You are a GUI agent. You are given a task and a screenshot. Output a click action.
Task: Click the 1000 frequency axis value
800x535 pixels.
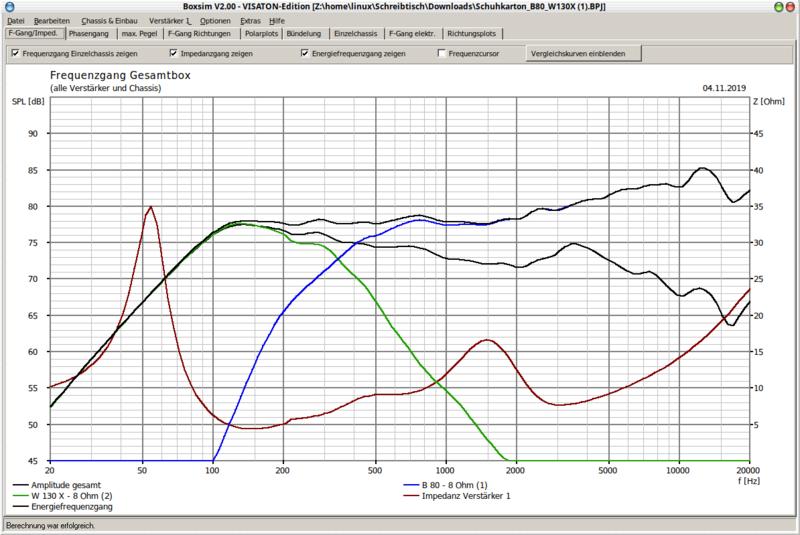pos(445,470)
